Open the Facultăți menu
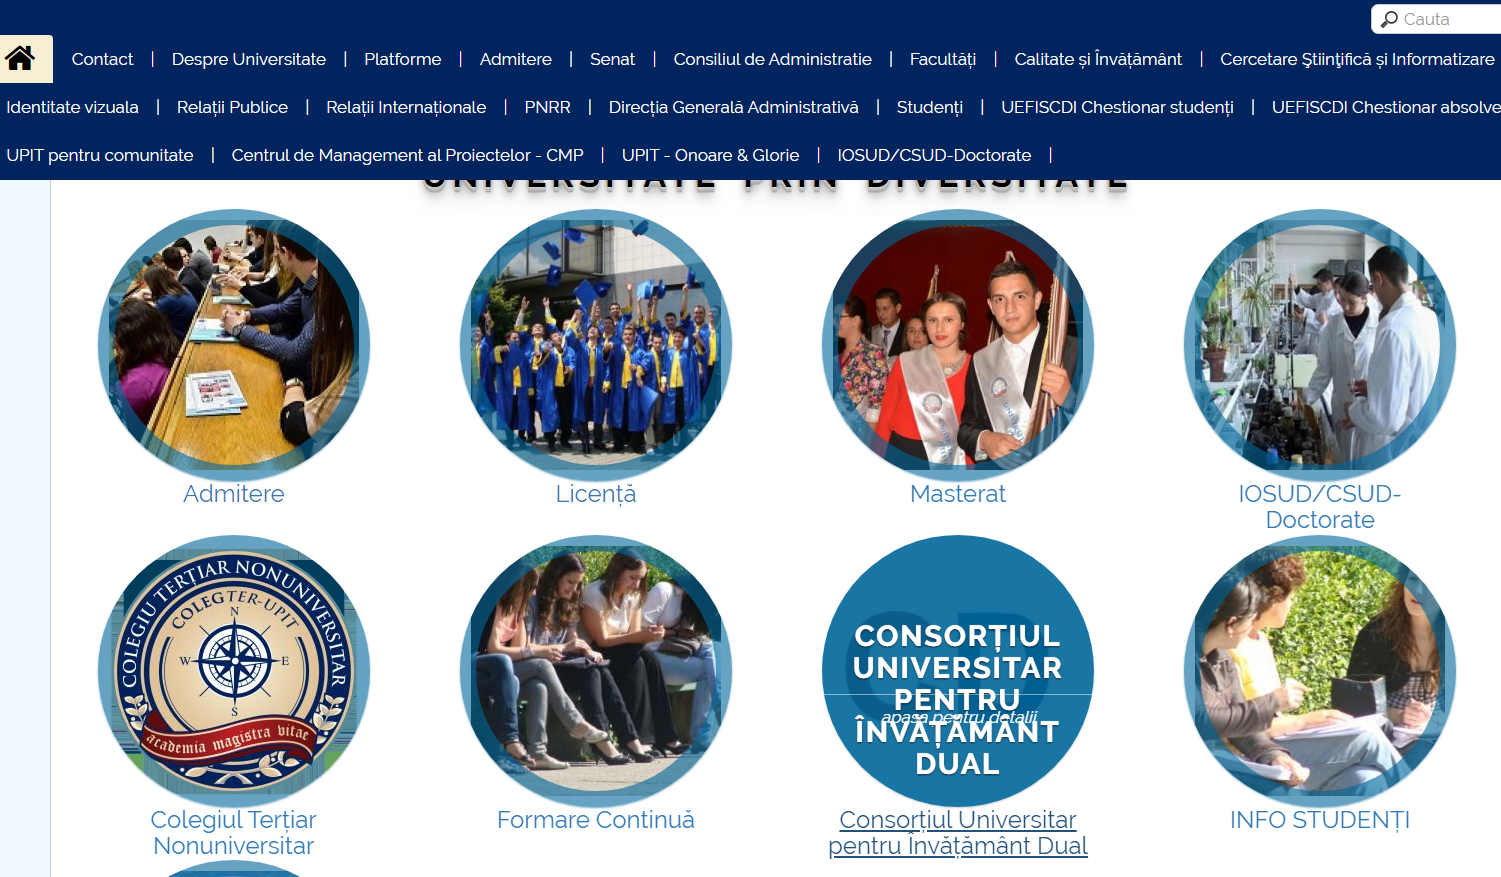 point(943,59)
